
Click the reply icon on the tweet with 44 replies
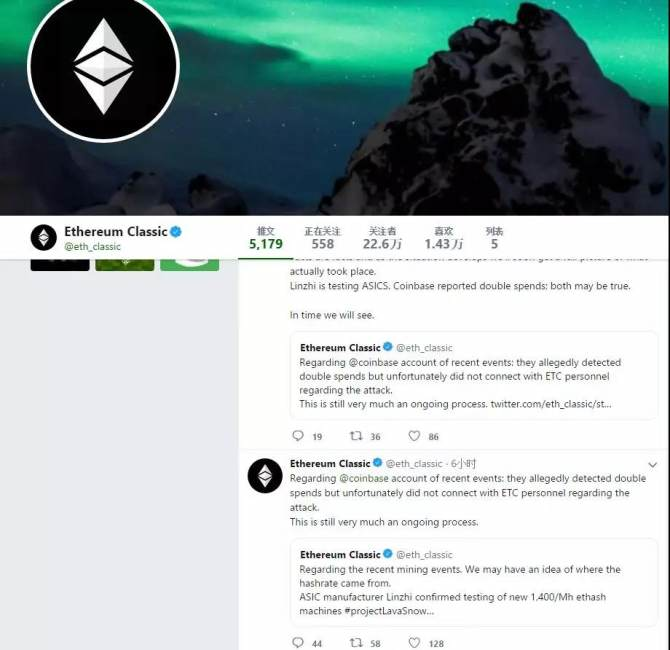(x=298, y=643)
